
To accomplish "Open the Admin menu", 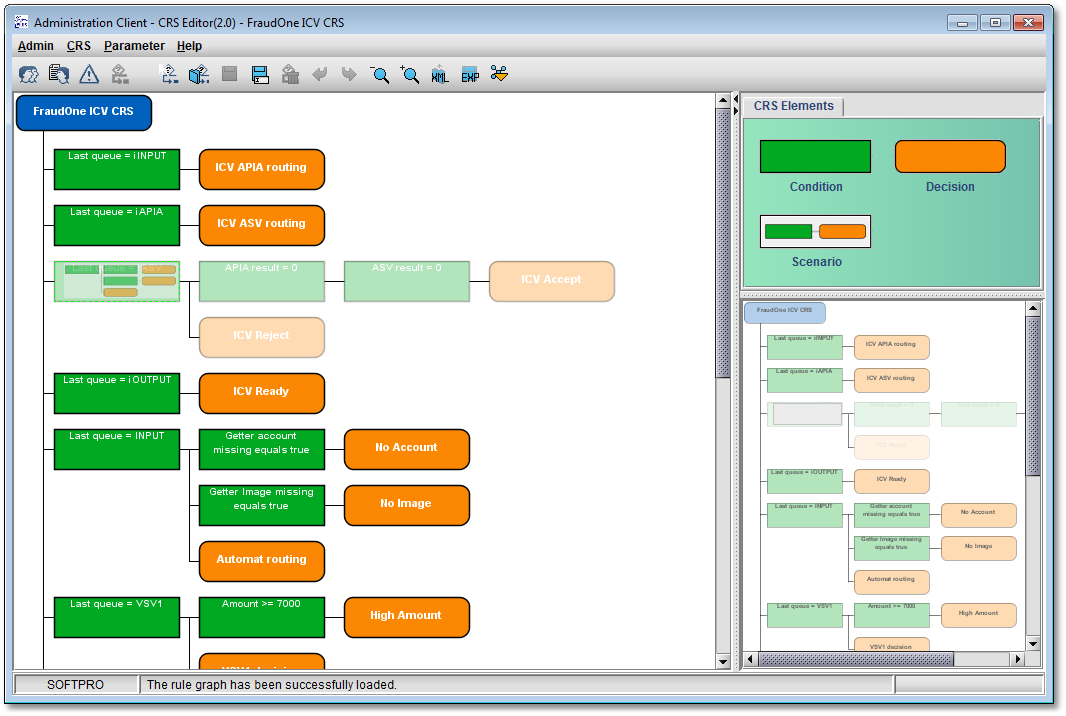I will click(36, 46).
